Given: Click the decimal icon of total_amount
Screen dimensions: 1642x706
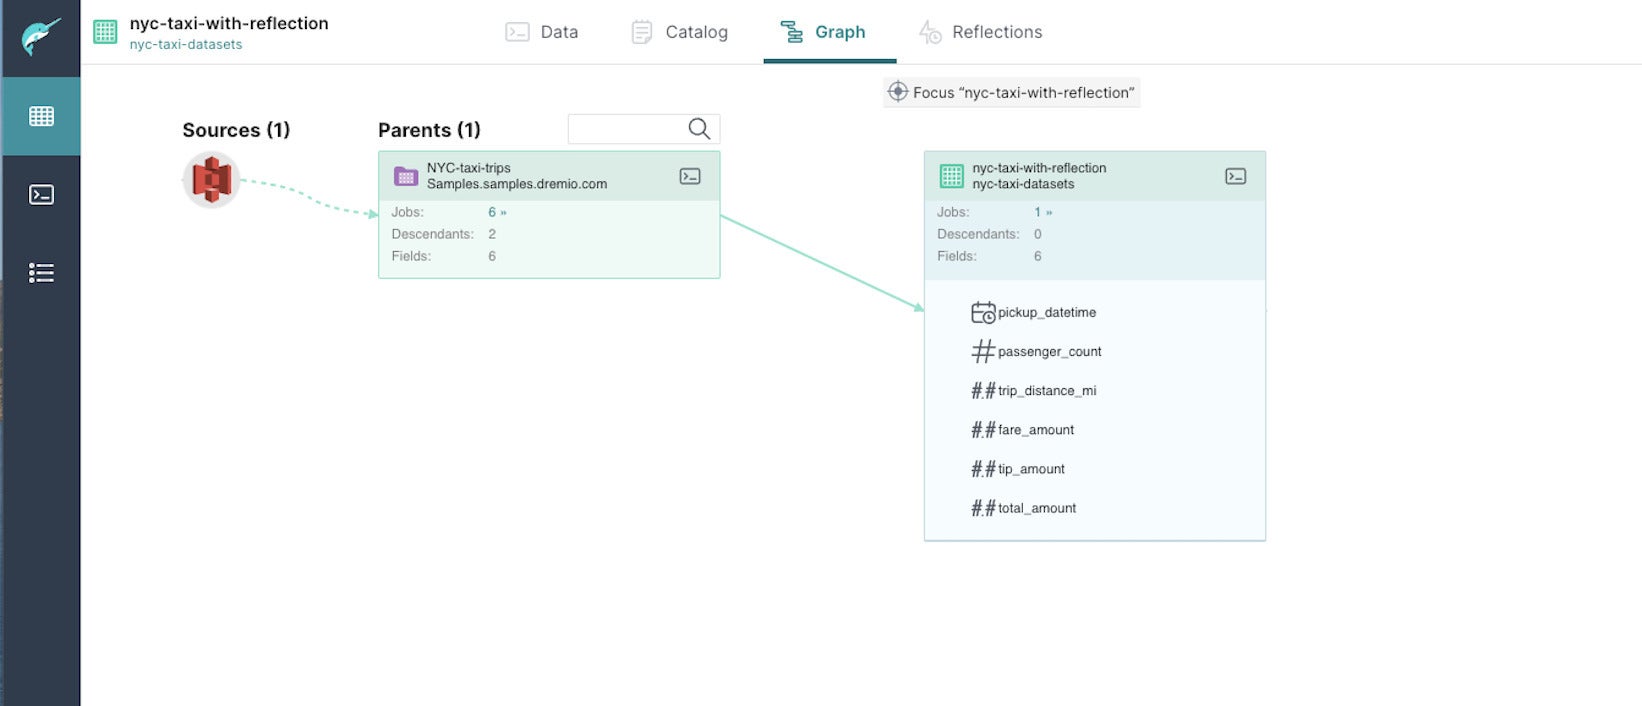Looking at the screenshot, I should tap(983, 508).
